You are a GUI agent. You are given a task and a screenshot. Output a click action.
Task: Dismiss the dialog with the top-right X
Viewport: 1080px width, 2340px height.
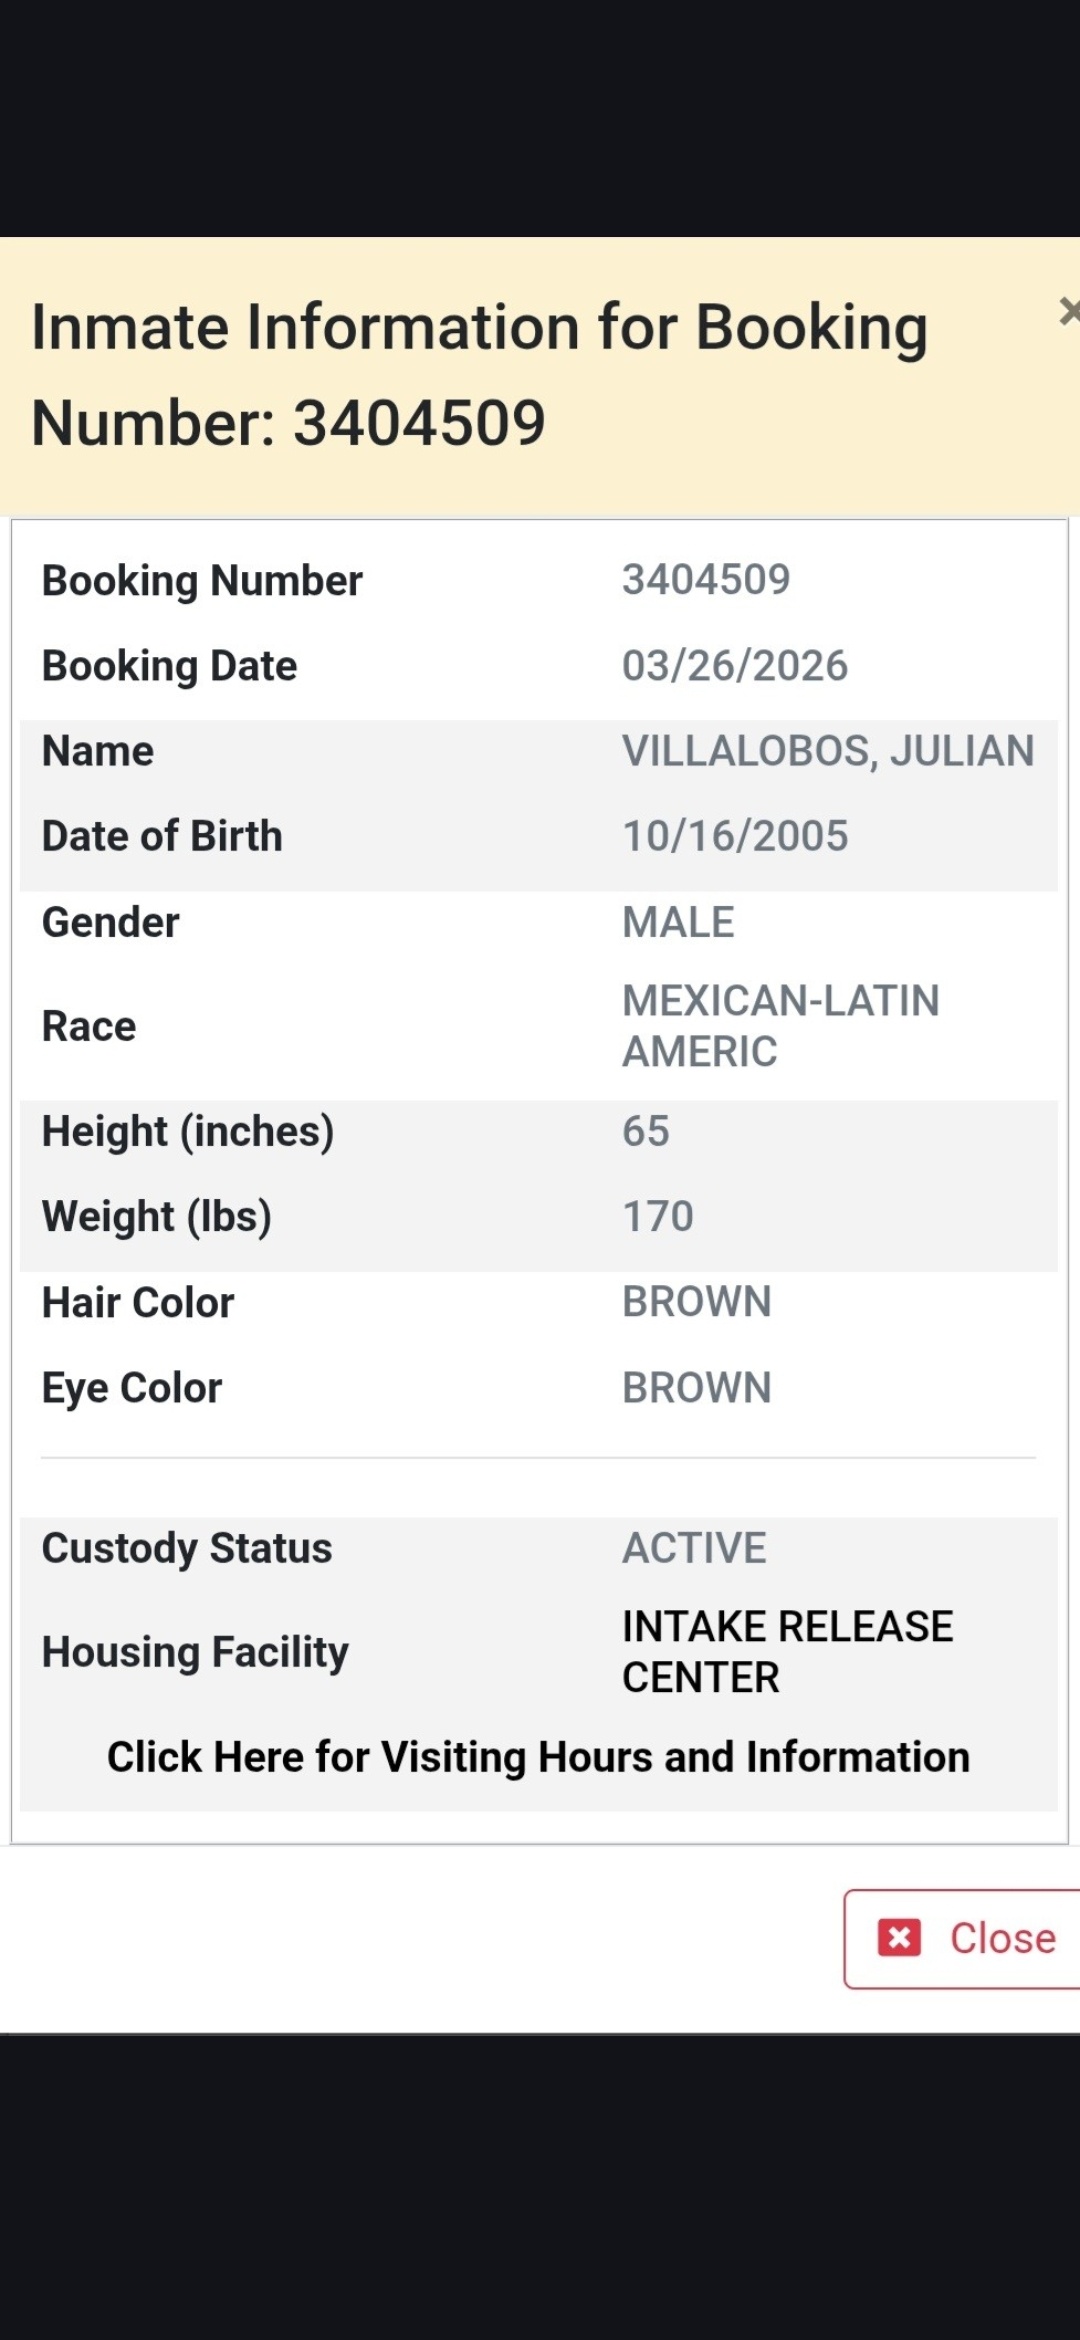pos(1068,312)
